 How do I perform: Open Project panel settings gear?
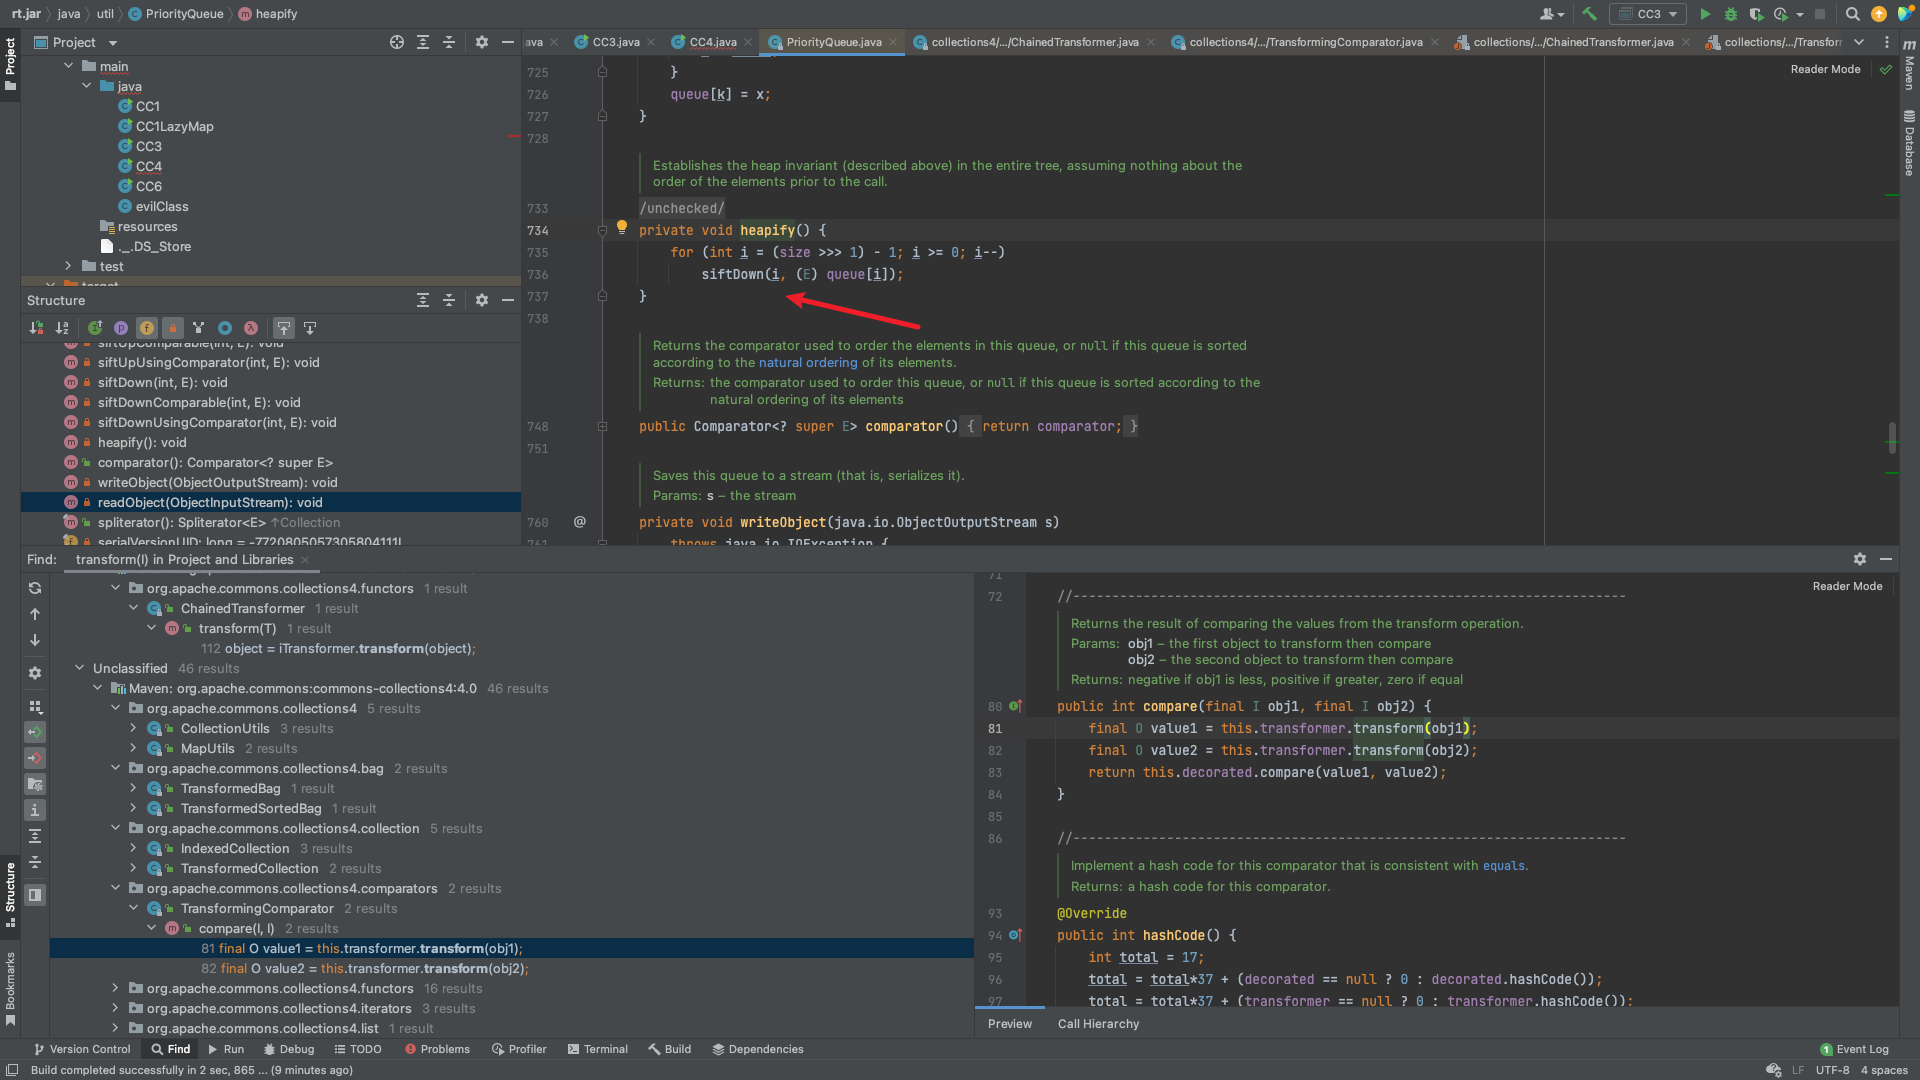[x=482, y=42]
